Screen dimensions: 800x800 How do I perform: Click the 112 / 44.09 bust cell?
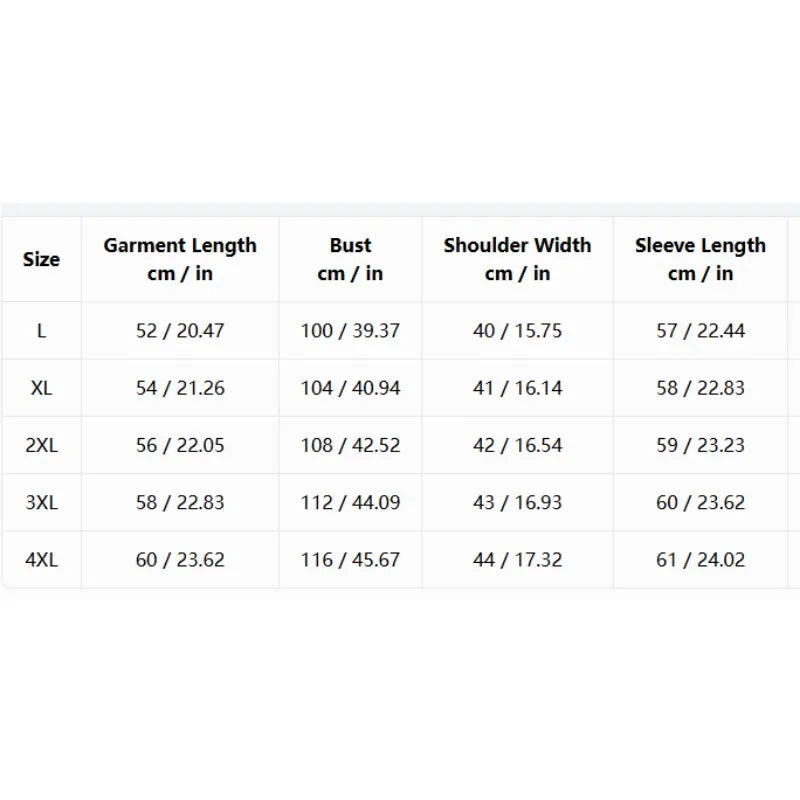(350, 503)
